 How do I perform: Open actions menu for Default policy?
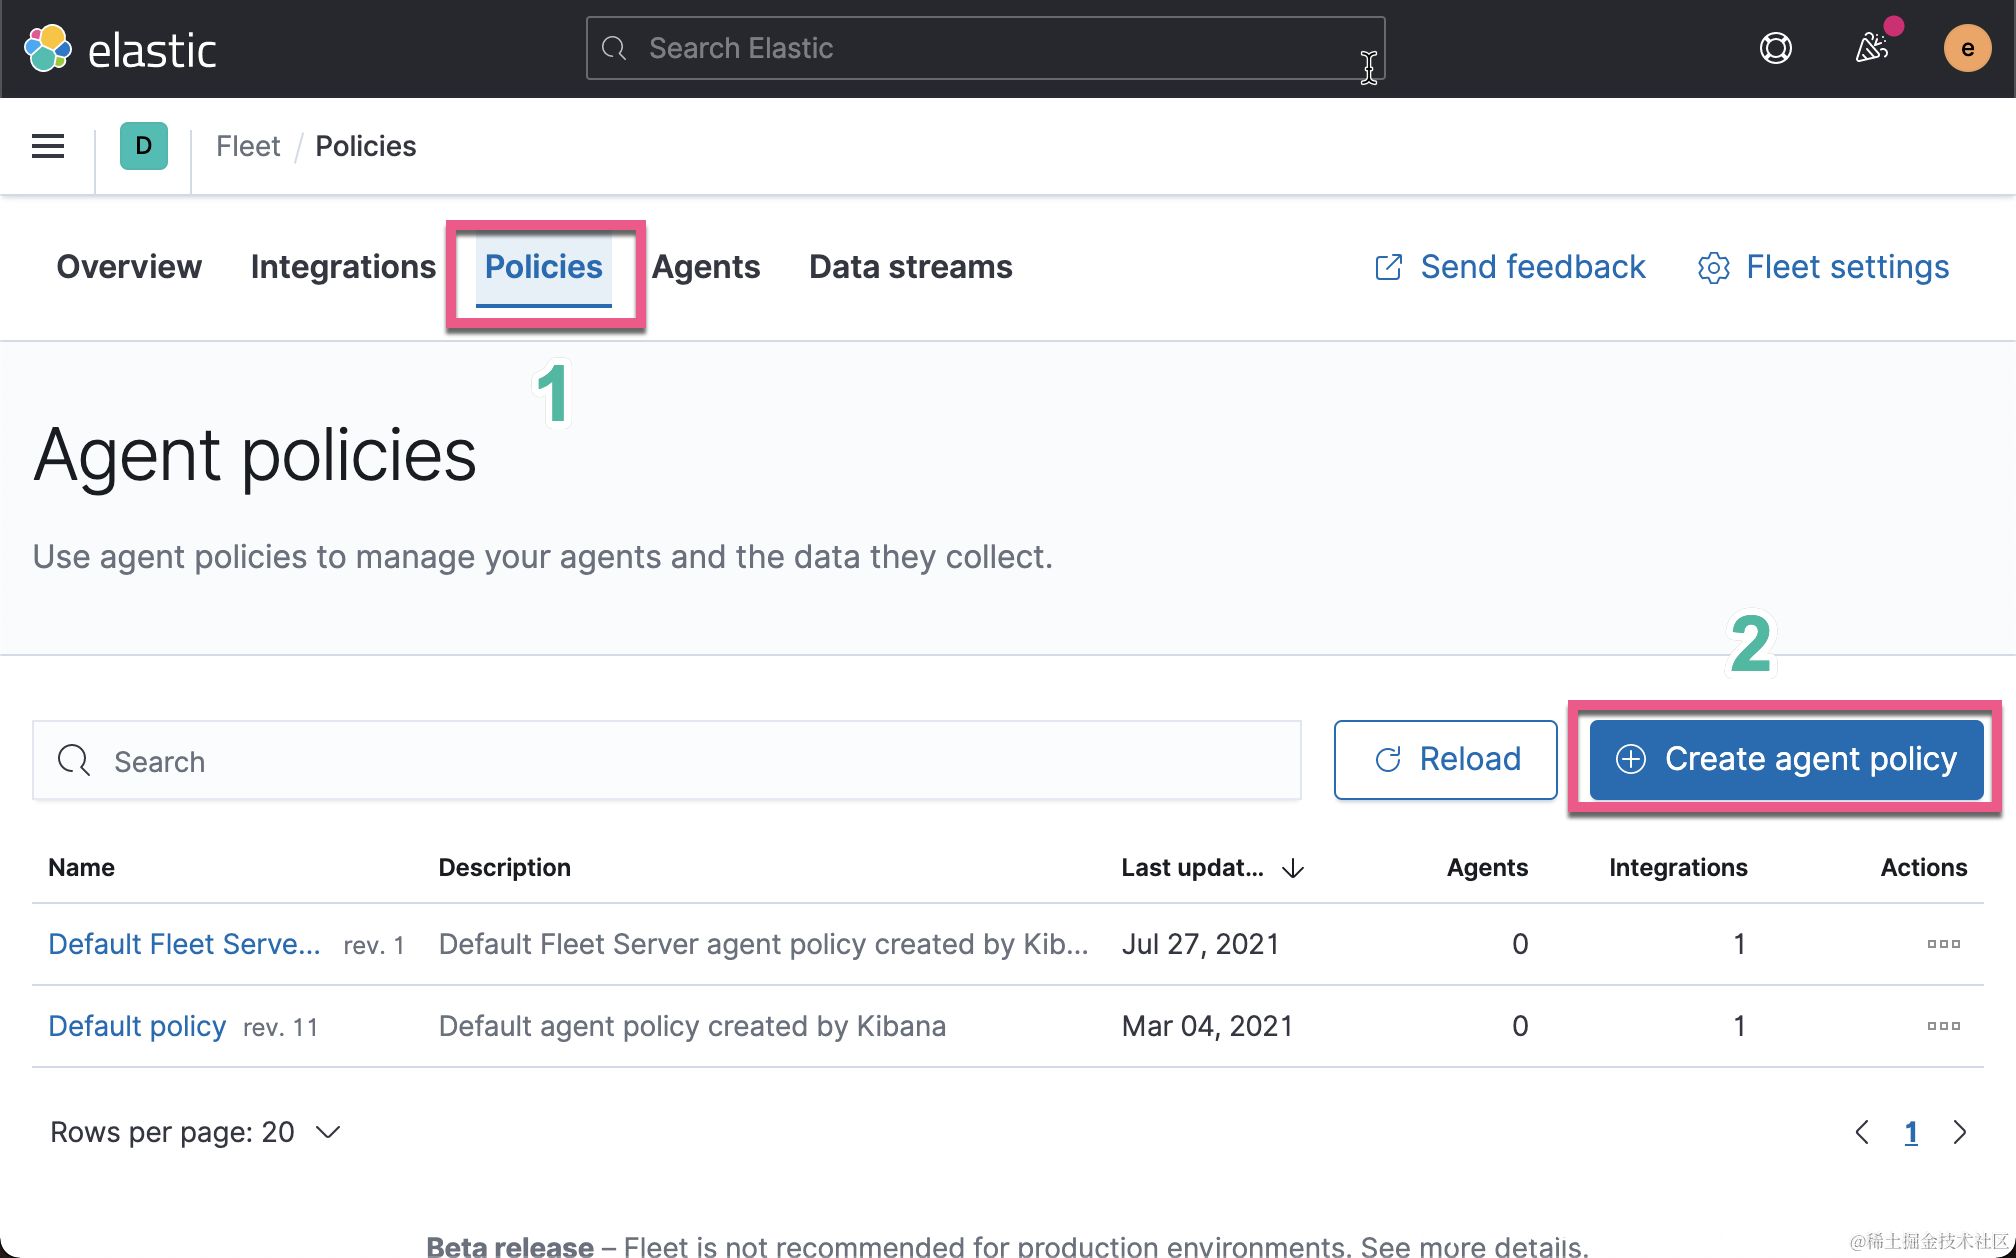(x=1943, y=1026)
